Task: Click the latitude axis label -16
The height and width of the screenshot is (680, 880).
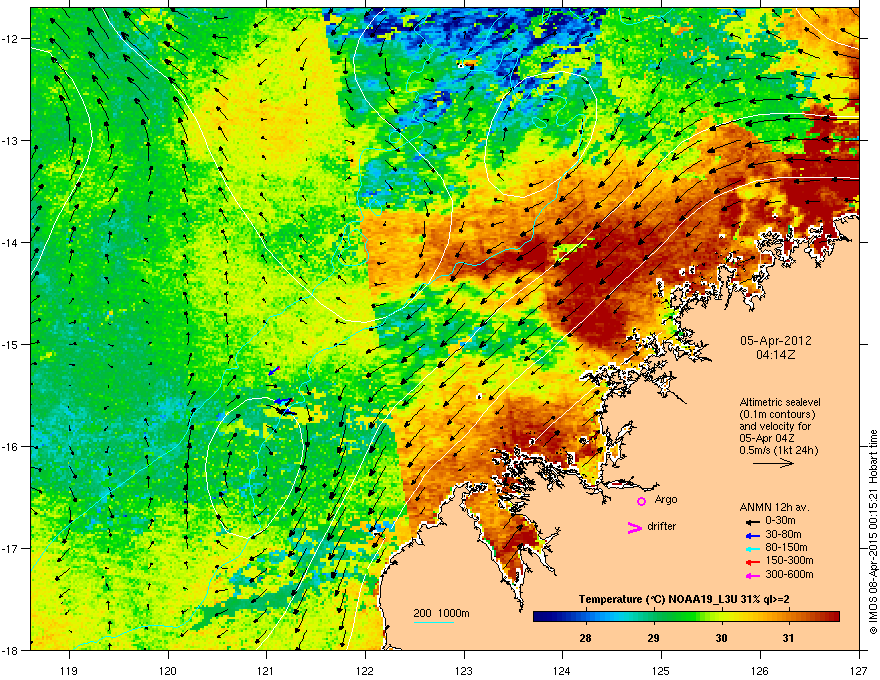Action: (x=11, y=447)
